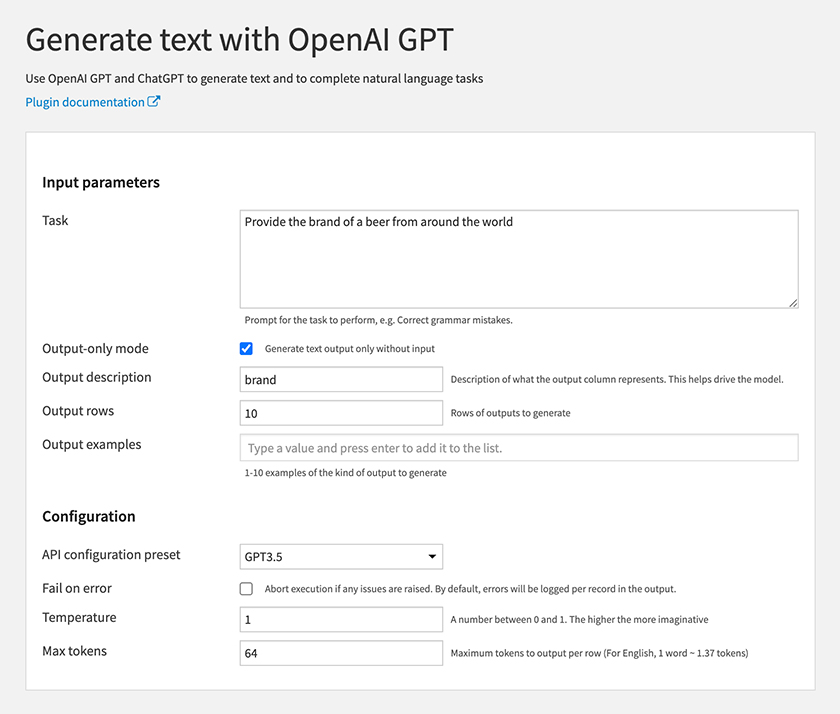Click the Configuration section heading
This screenshot has height=714, width=840.
coord(89,516)
